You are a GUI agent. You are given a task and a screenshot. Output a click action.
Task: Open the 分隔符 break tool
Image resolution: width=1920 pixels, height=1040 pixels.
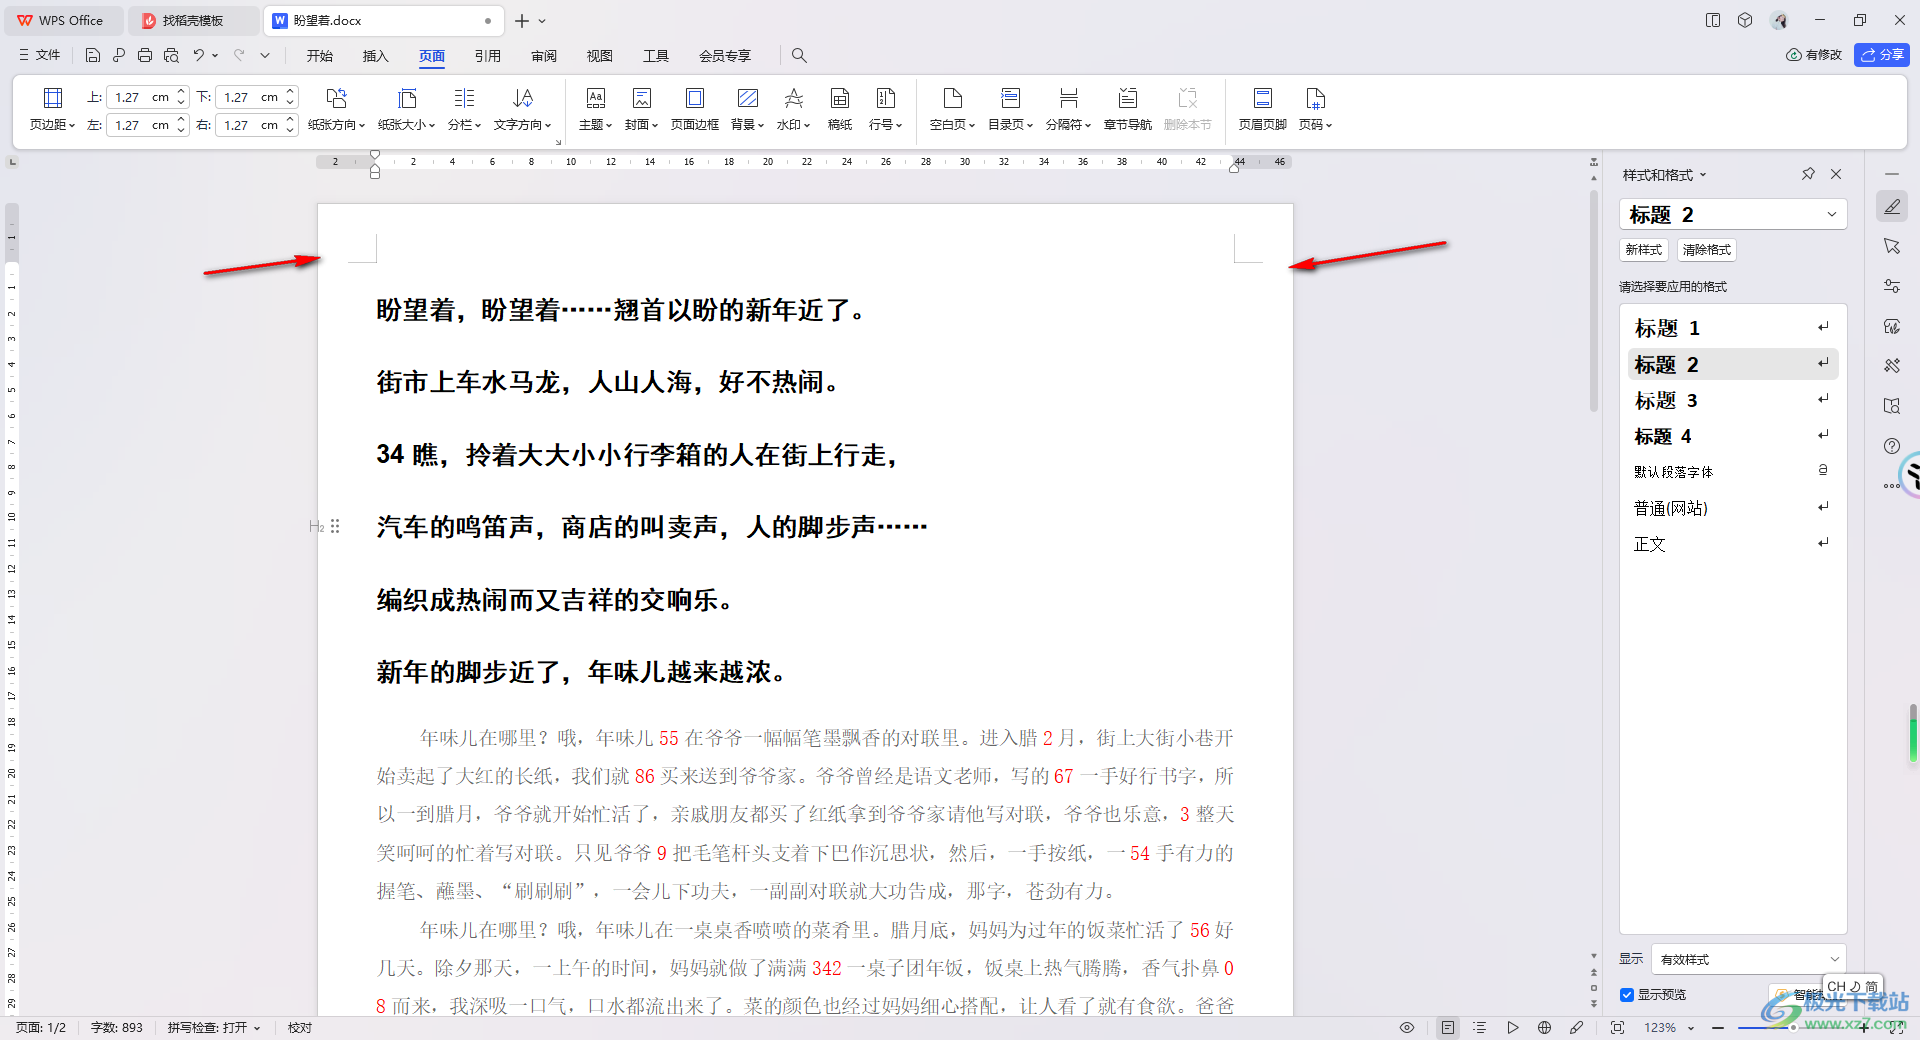(x=1068, y=109)
